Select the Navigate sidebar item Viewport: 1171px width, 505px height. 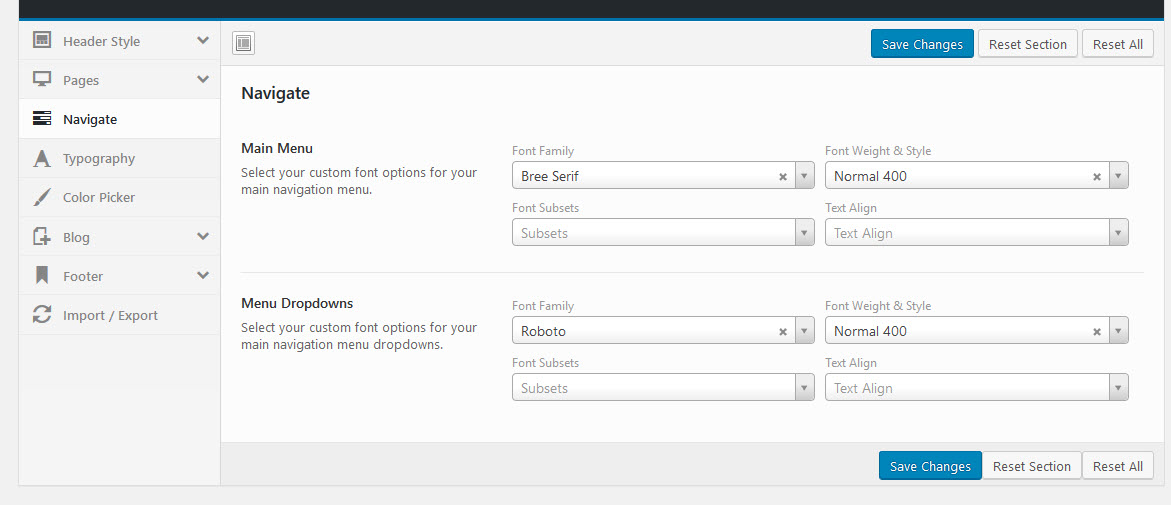pos(119,119)
